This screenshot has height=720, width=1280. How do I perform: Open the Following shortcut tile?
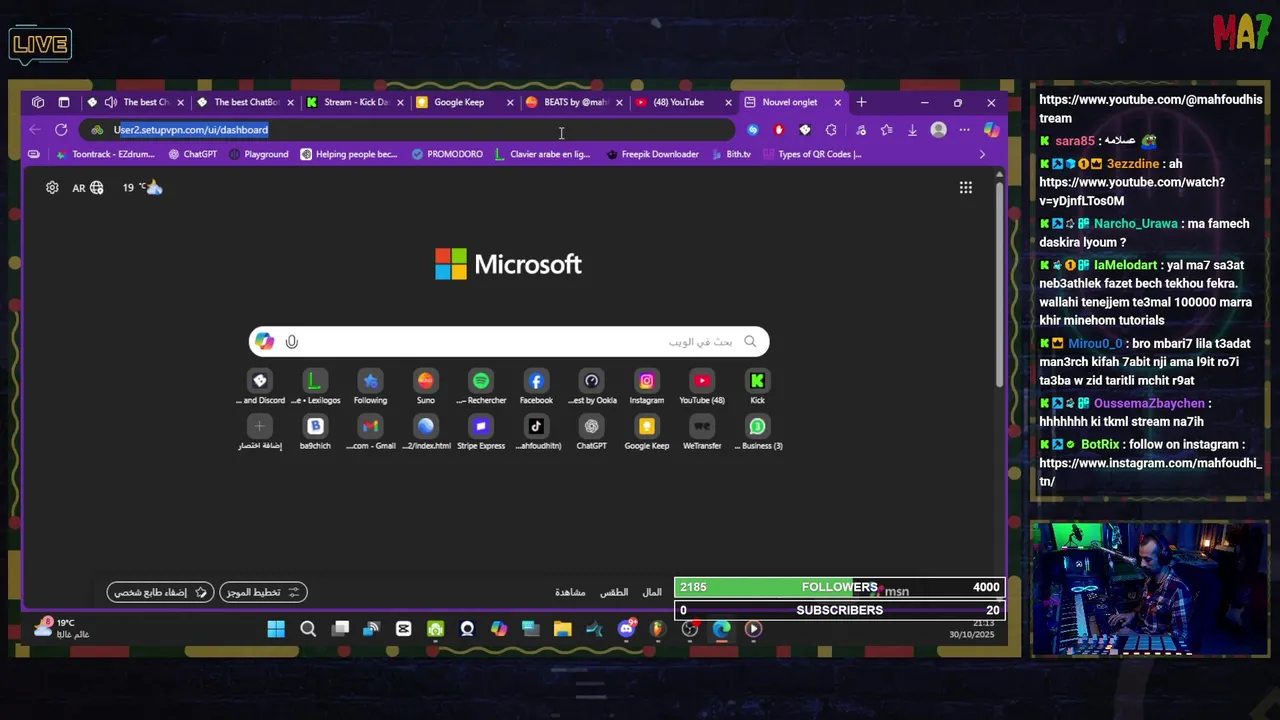[370, 386]
